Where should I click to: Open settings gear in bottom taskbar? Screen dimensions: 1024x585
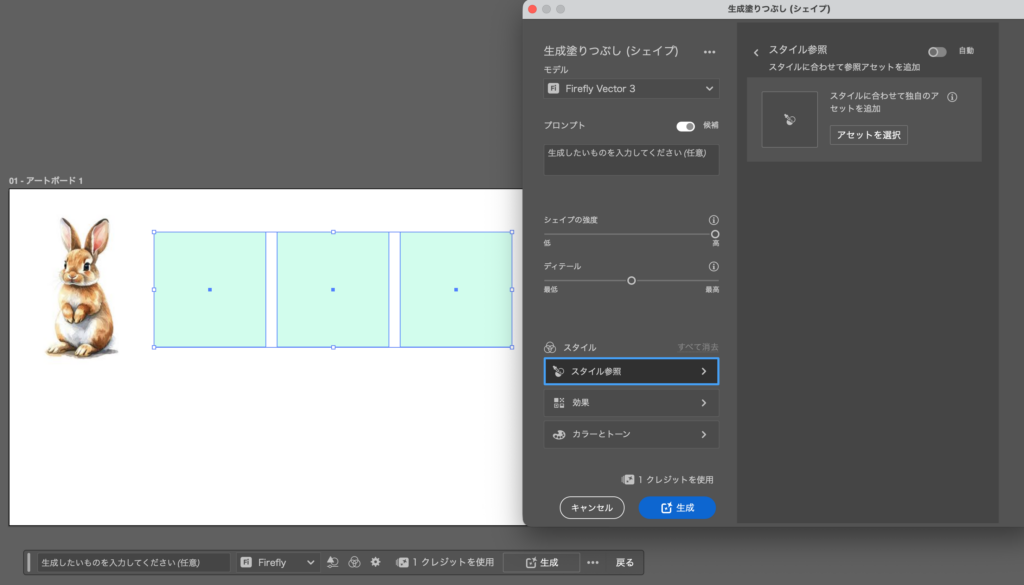375,562
